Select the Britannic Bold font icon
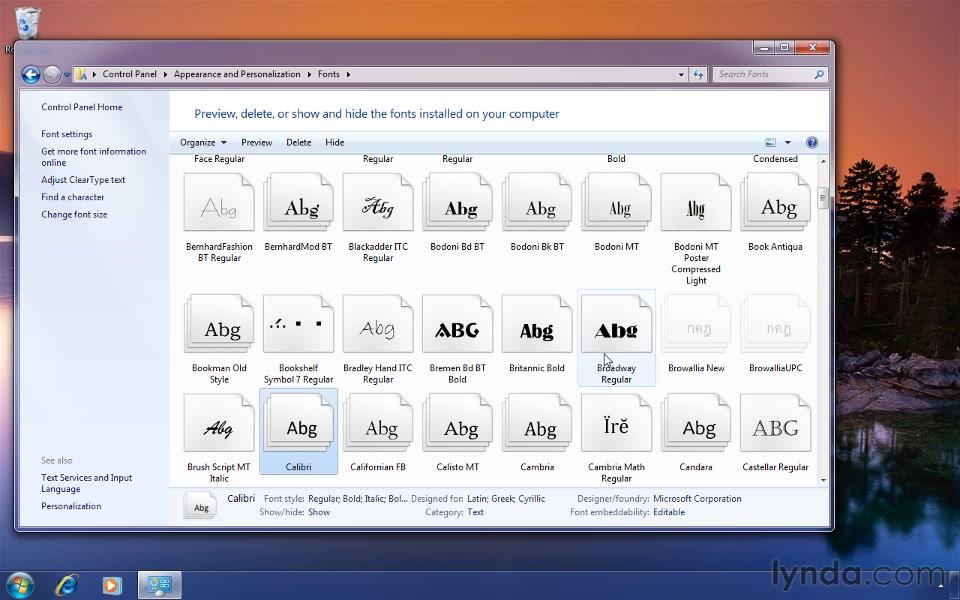 click(x=537, y=324)
